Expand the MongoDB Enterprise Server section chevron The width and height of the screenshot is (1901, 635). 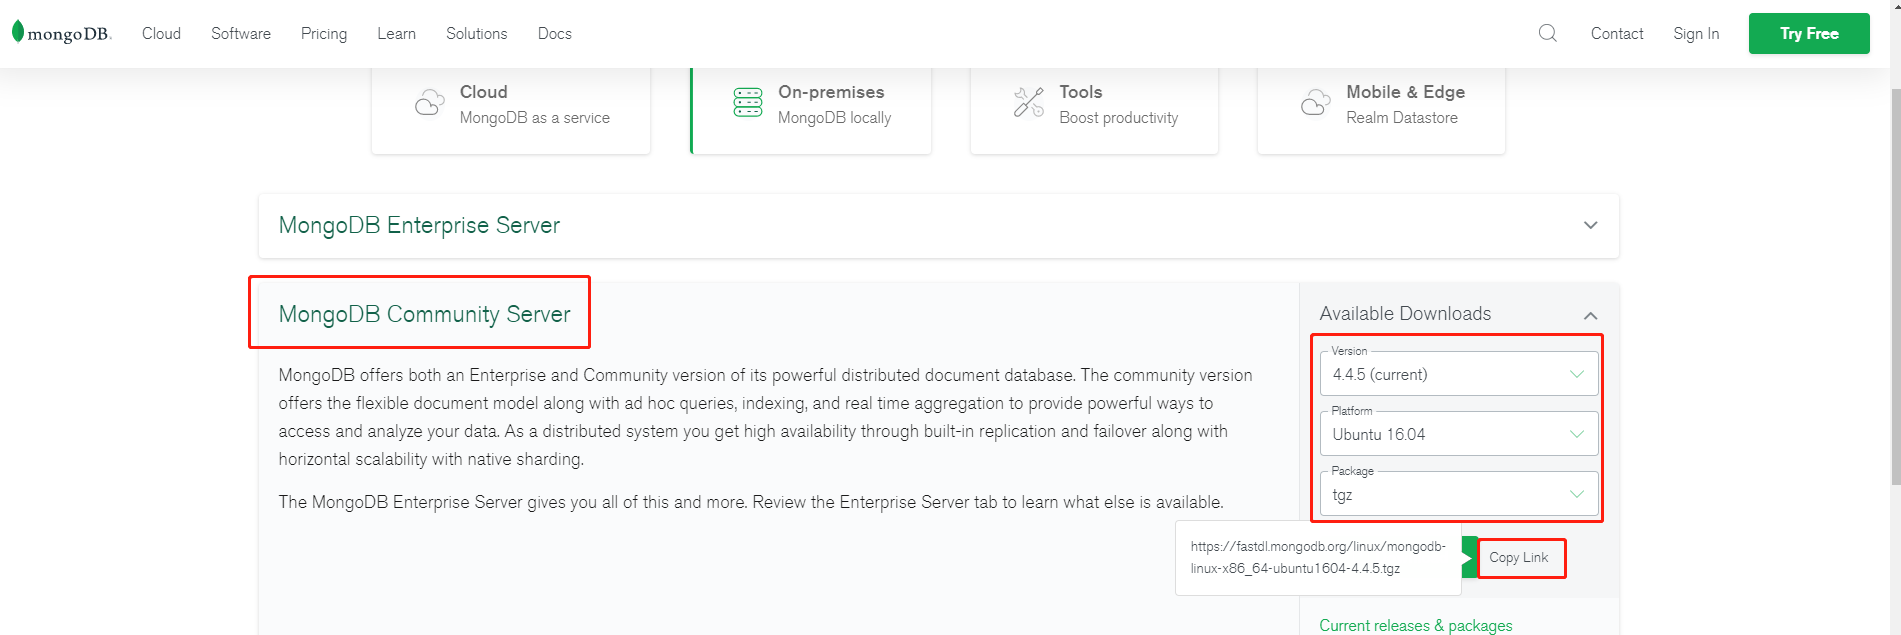point(1590,225)
